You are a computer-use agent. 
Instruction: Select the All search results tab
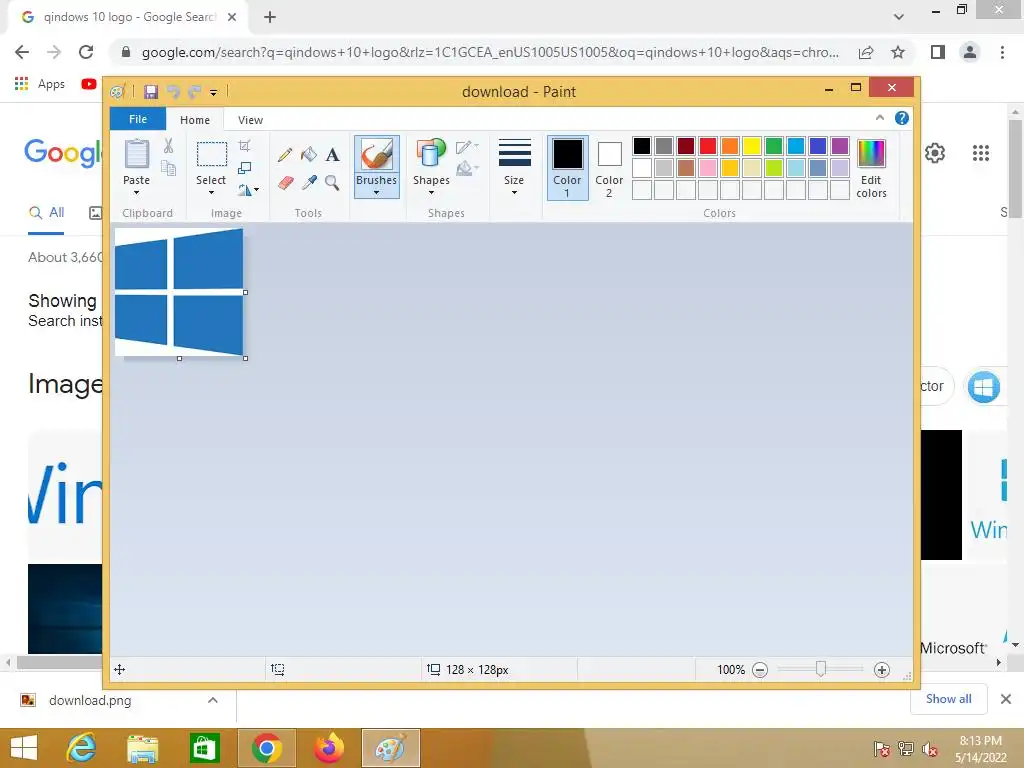[x=46, y=213]
